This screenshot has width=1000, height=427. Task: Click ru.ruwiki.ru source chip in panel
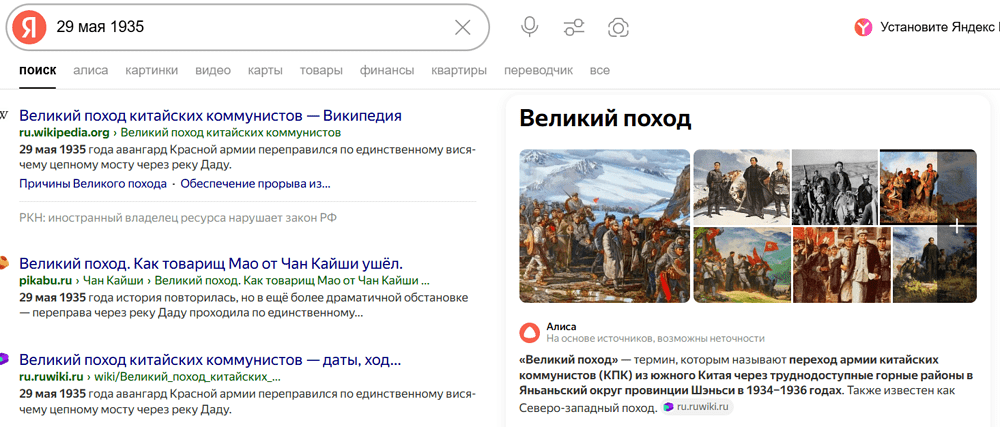click(697, 406)
